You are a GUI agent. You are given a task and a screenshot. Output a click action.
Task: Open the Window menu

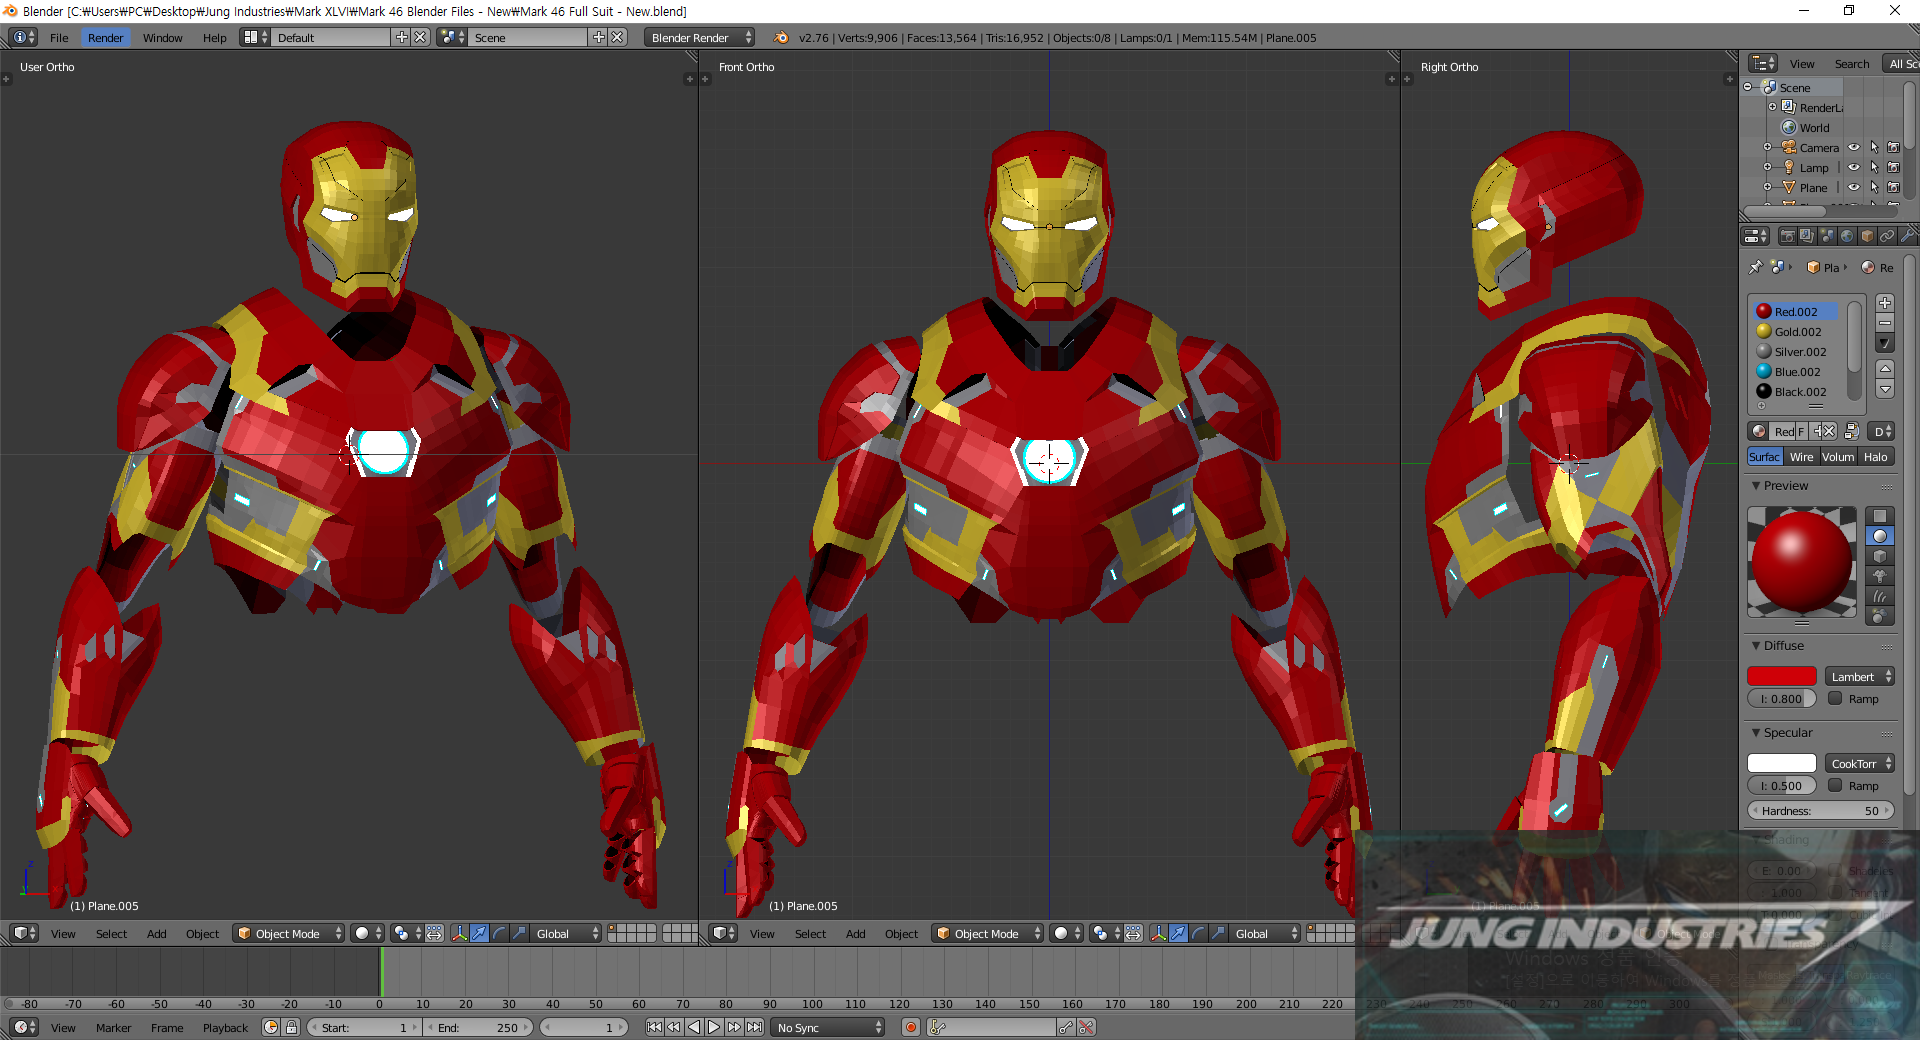[x=162, y=38]
